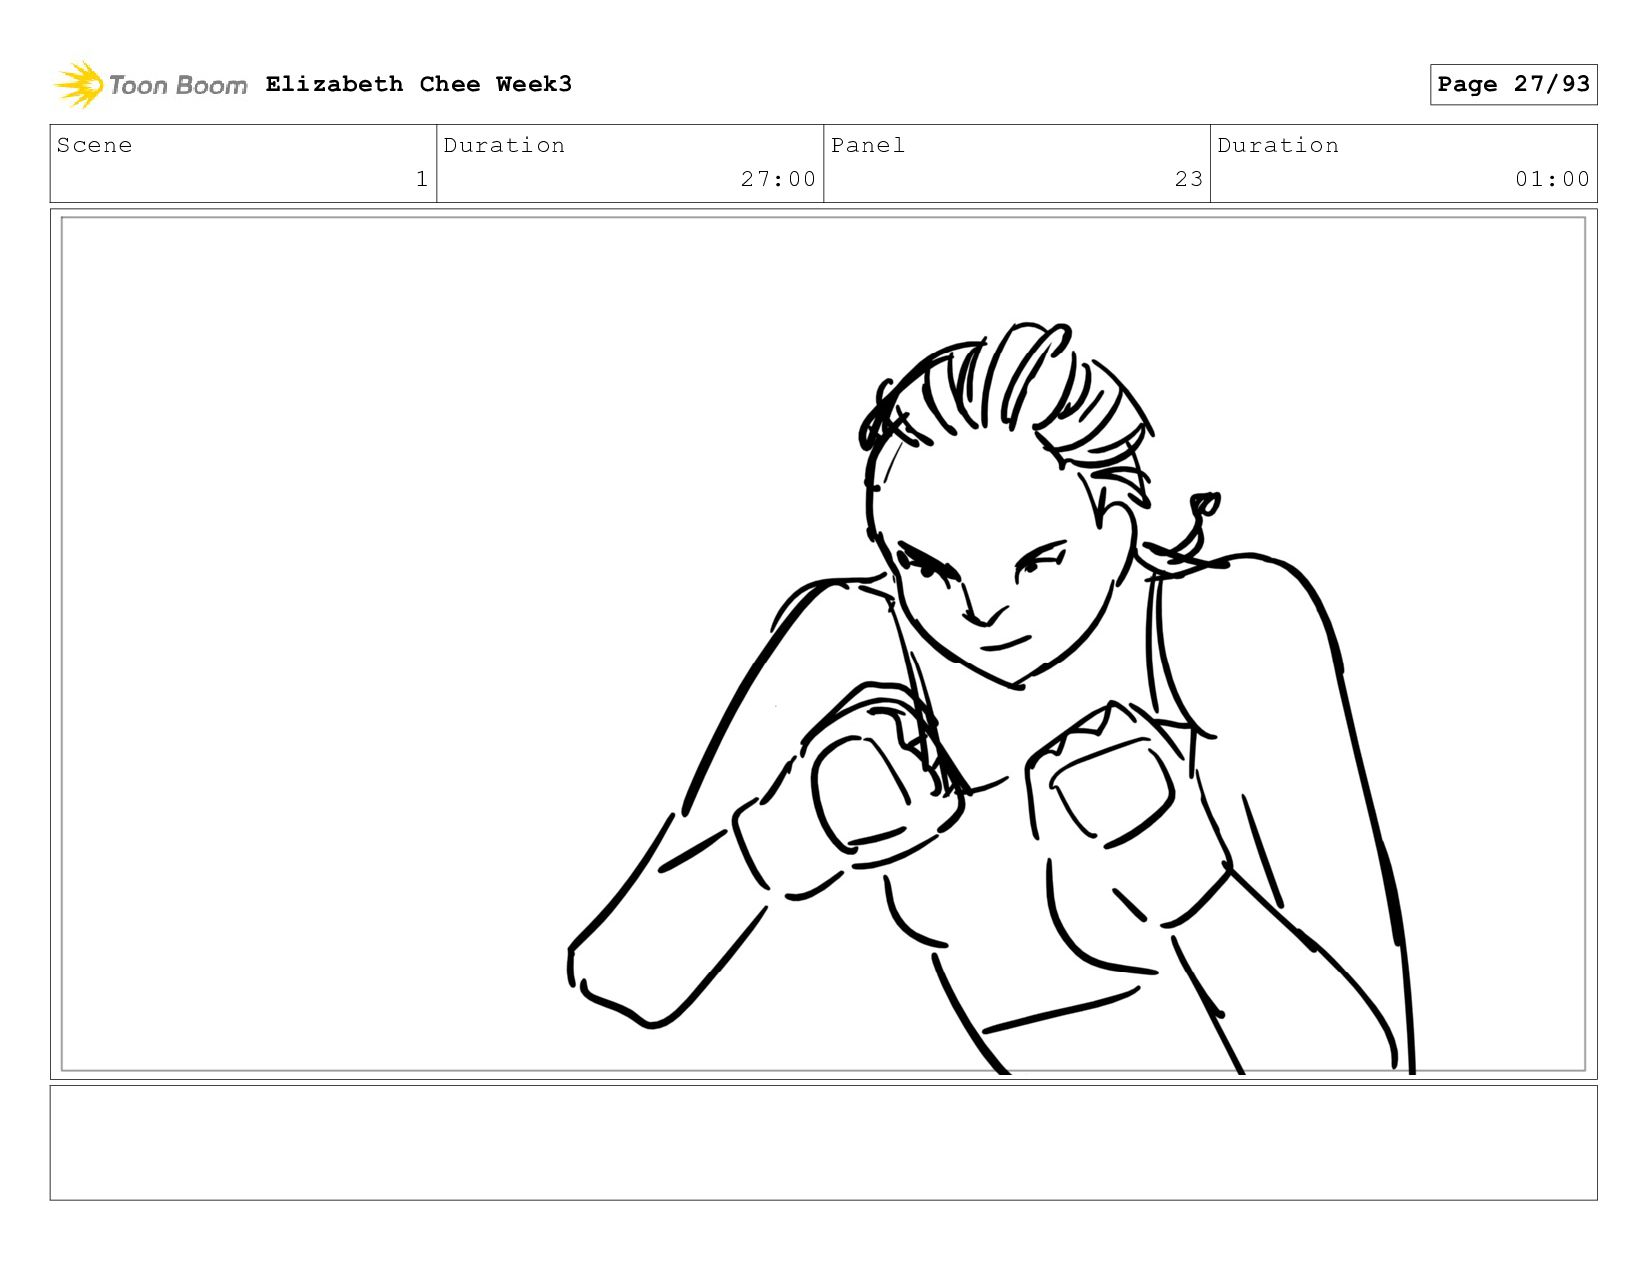Click the 'Scene' header label

coord(95,145)
